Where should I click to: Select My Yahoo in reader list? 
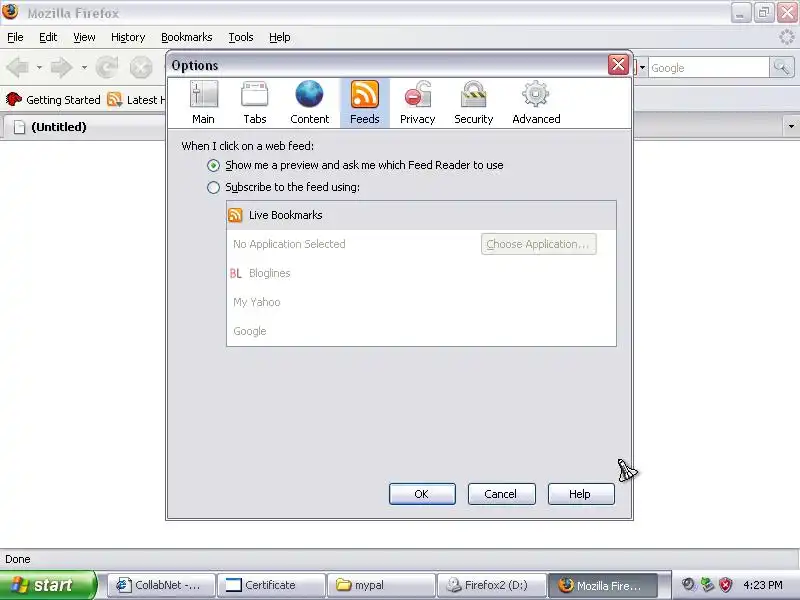point(421,302)
